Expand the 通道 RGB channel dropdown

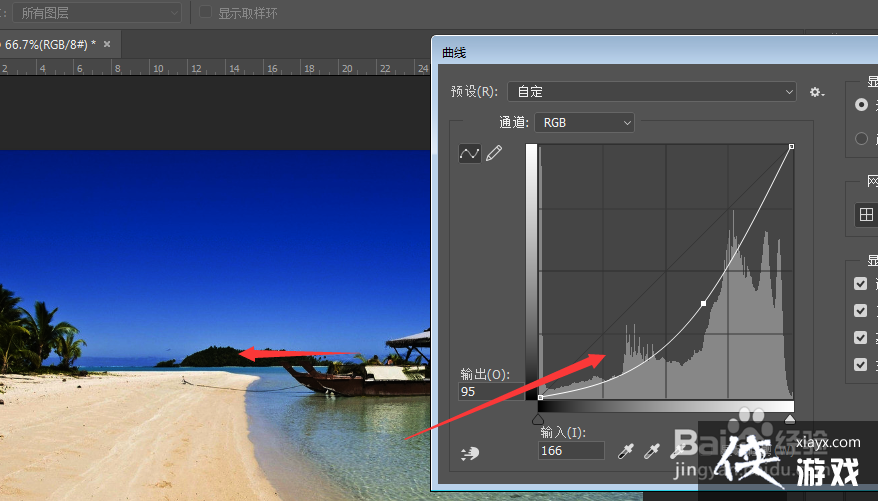point(585,122)
